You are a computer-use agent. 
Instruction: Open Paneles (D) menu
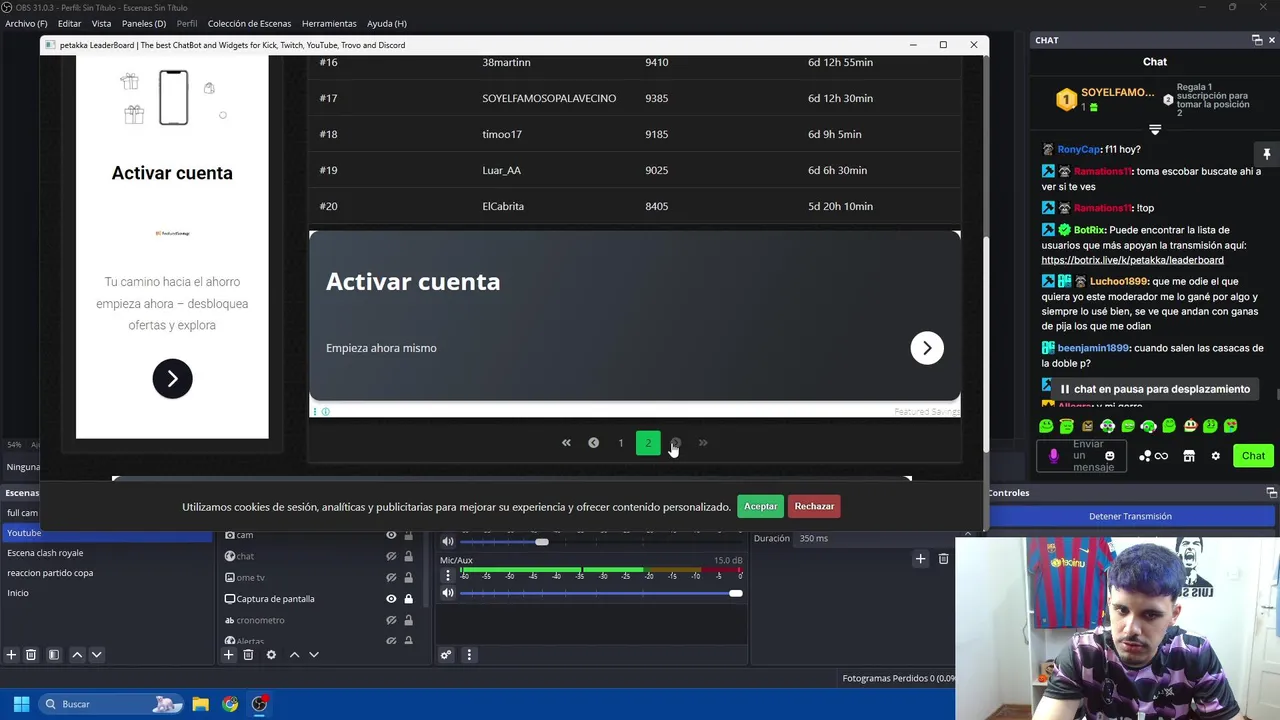pyautogui.click(x=144, y=23)
